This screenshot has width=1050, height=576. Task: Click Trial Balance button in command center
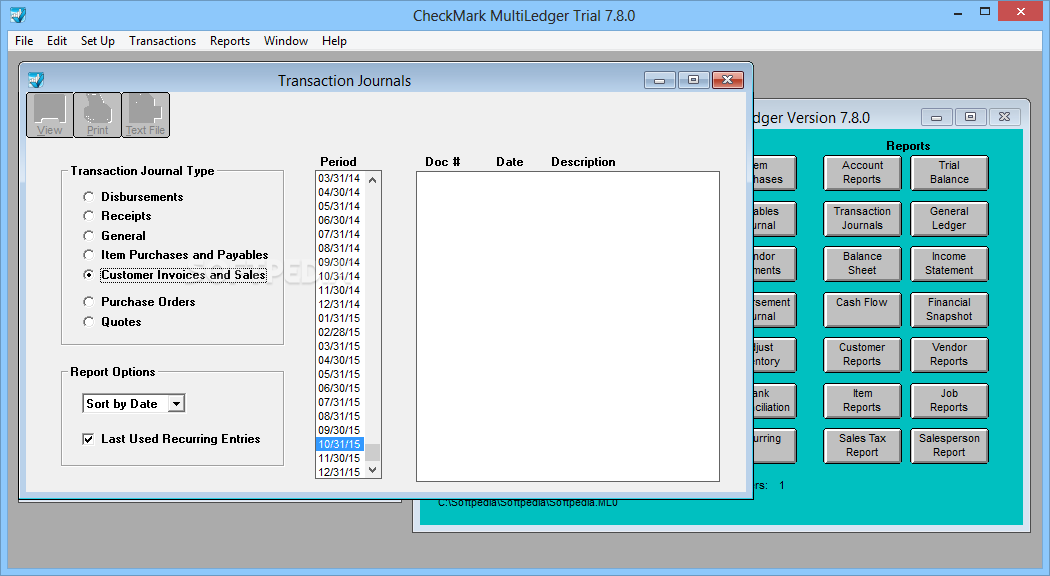click(949, 173)
